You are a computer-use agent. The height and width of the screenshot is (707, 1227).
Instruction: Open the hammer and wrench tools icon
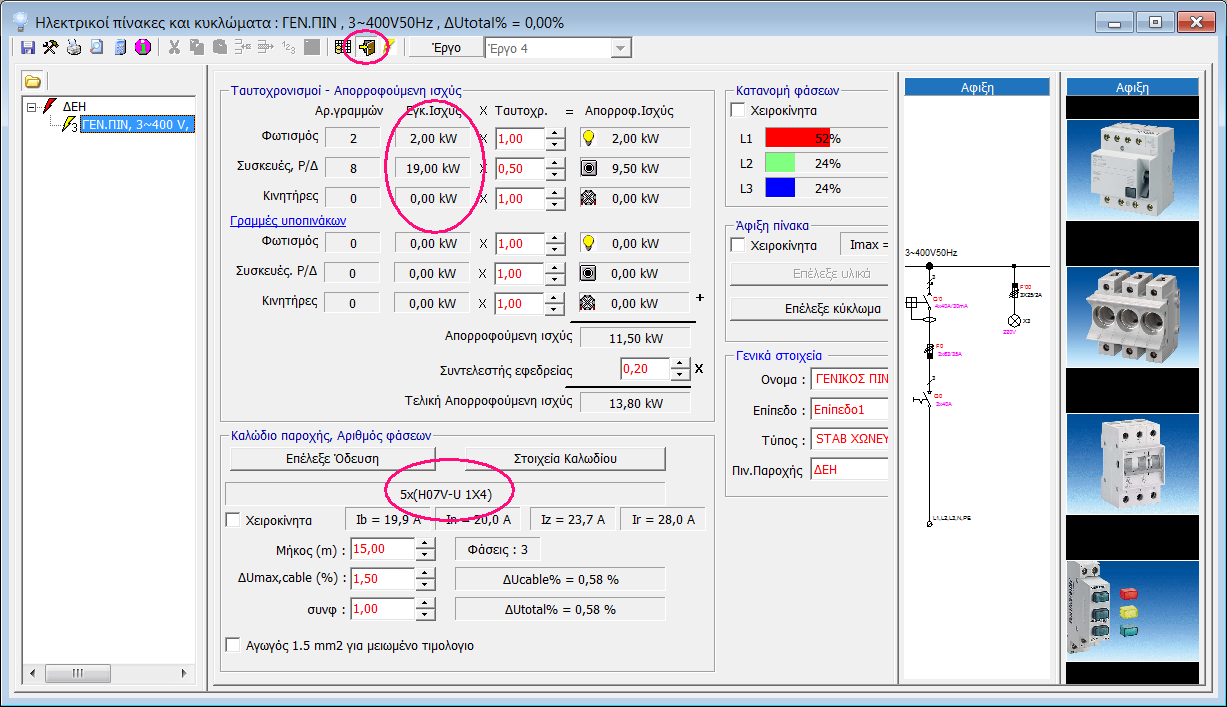50,47
